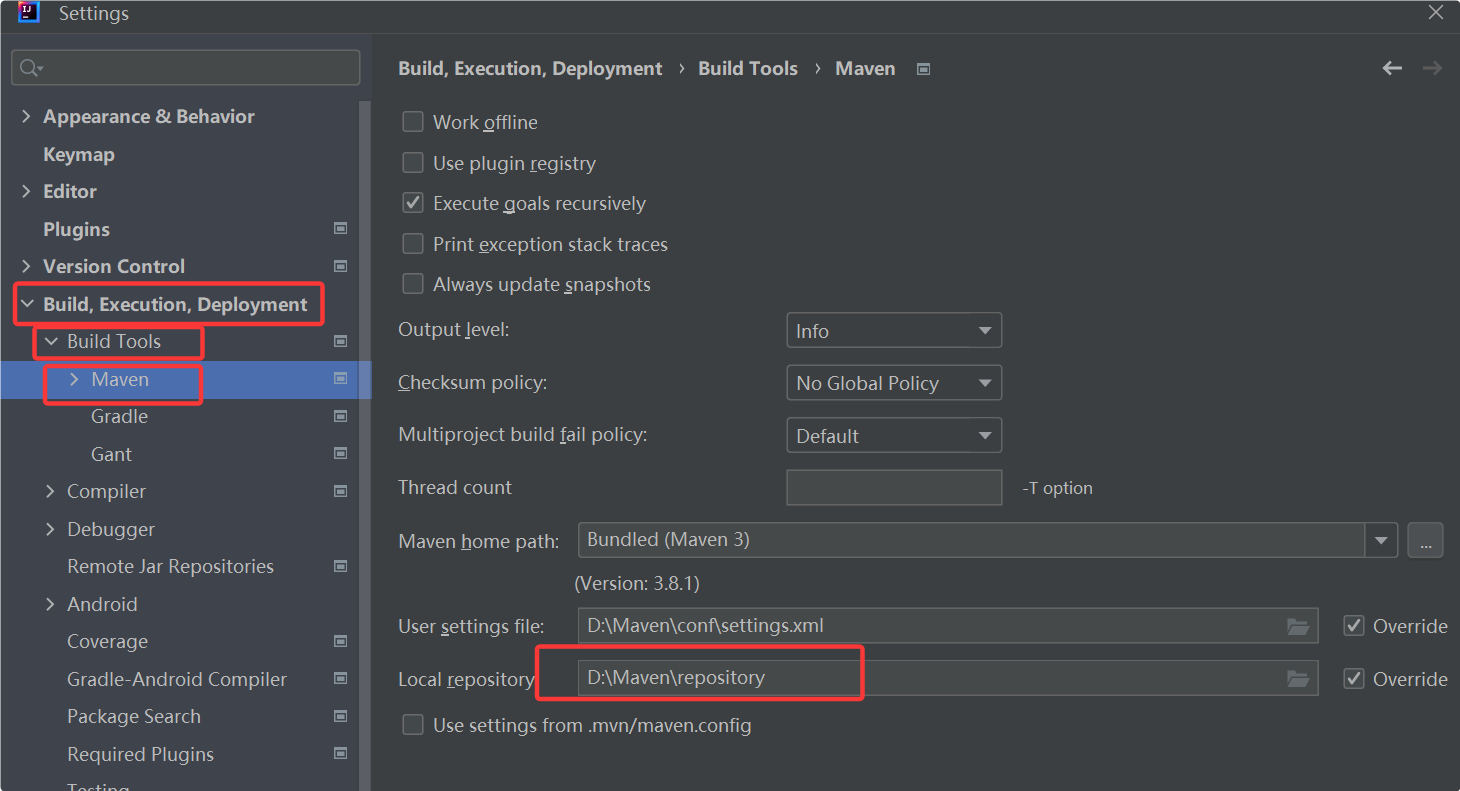Expand the Editor section
Screen dimensions: 1460x791
[x=26, y=191]
